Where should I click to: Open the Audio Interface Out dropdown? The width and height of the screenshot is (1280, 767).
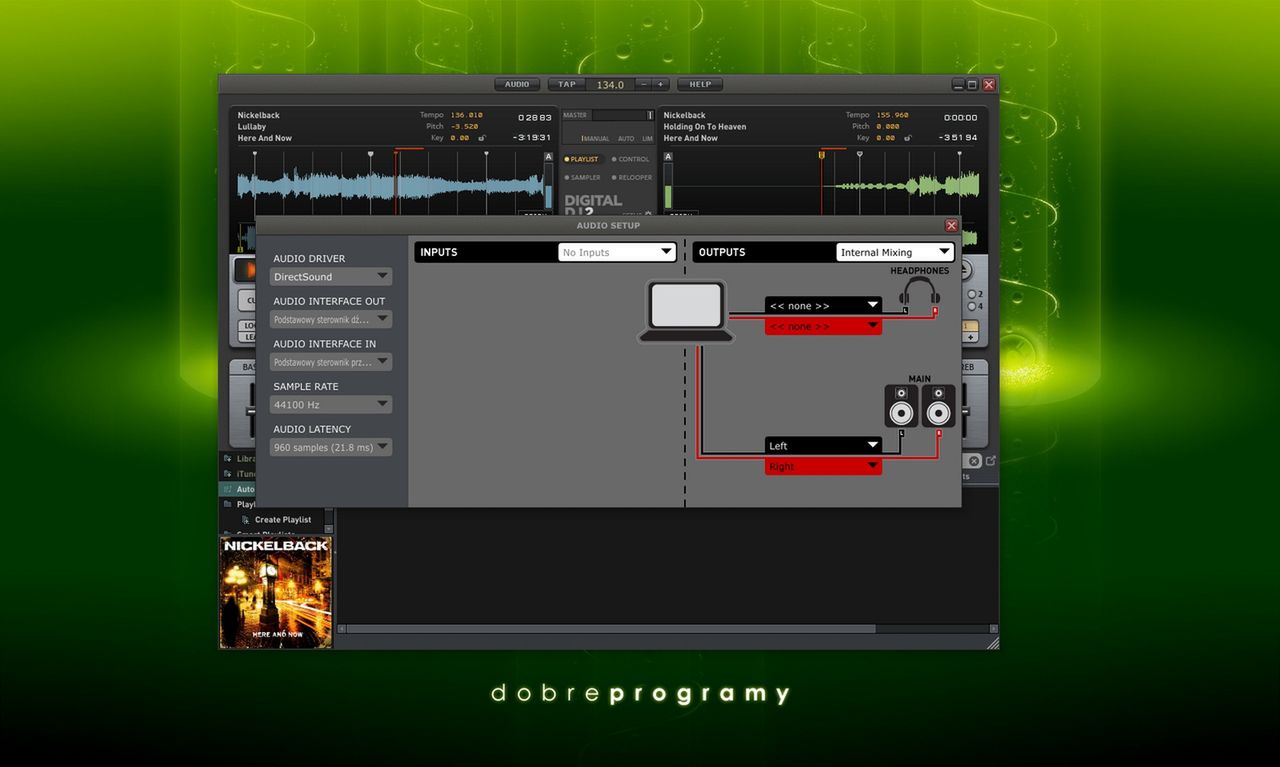330,320
